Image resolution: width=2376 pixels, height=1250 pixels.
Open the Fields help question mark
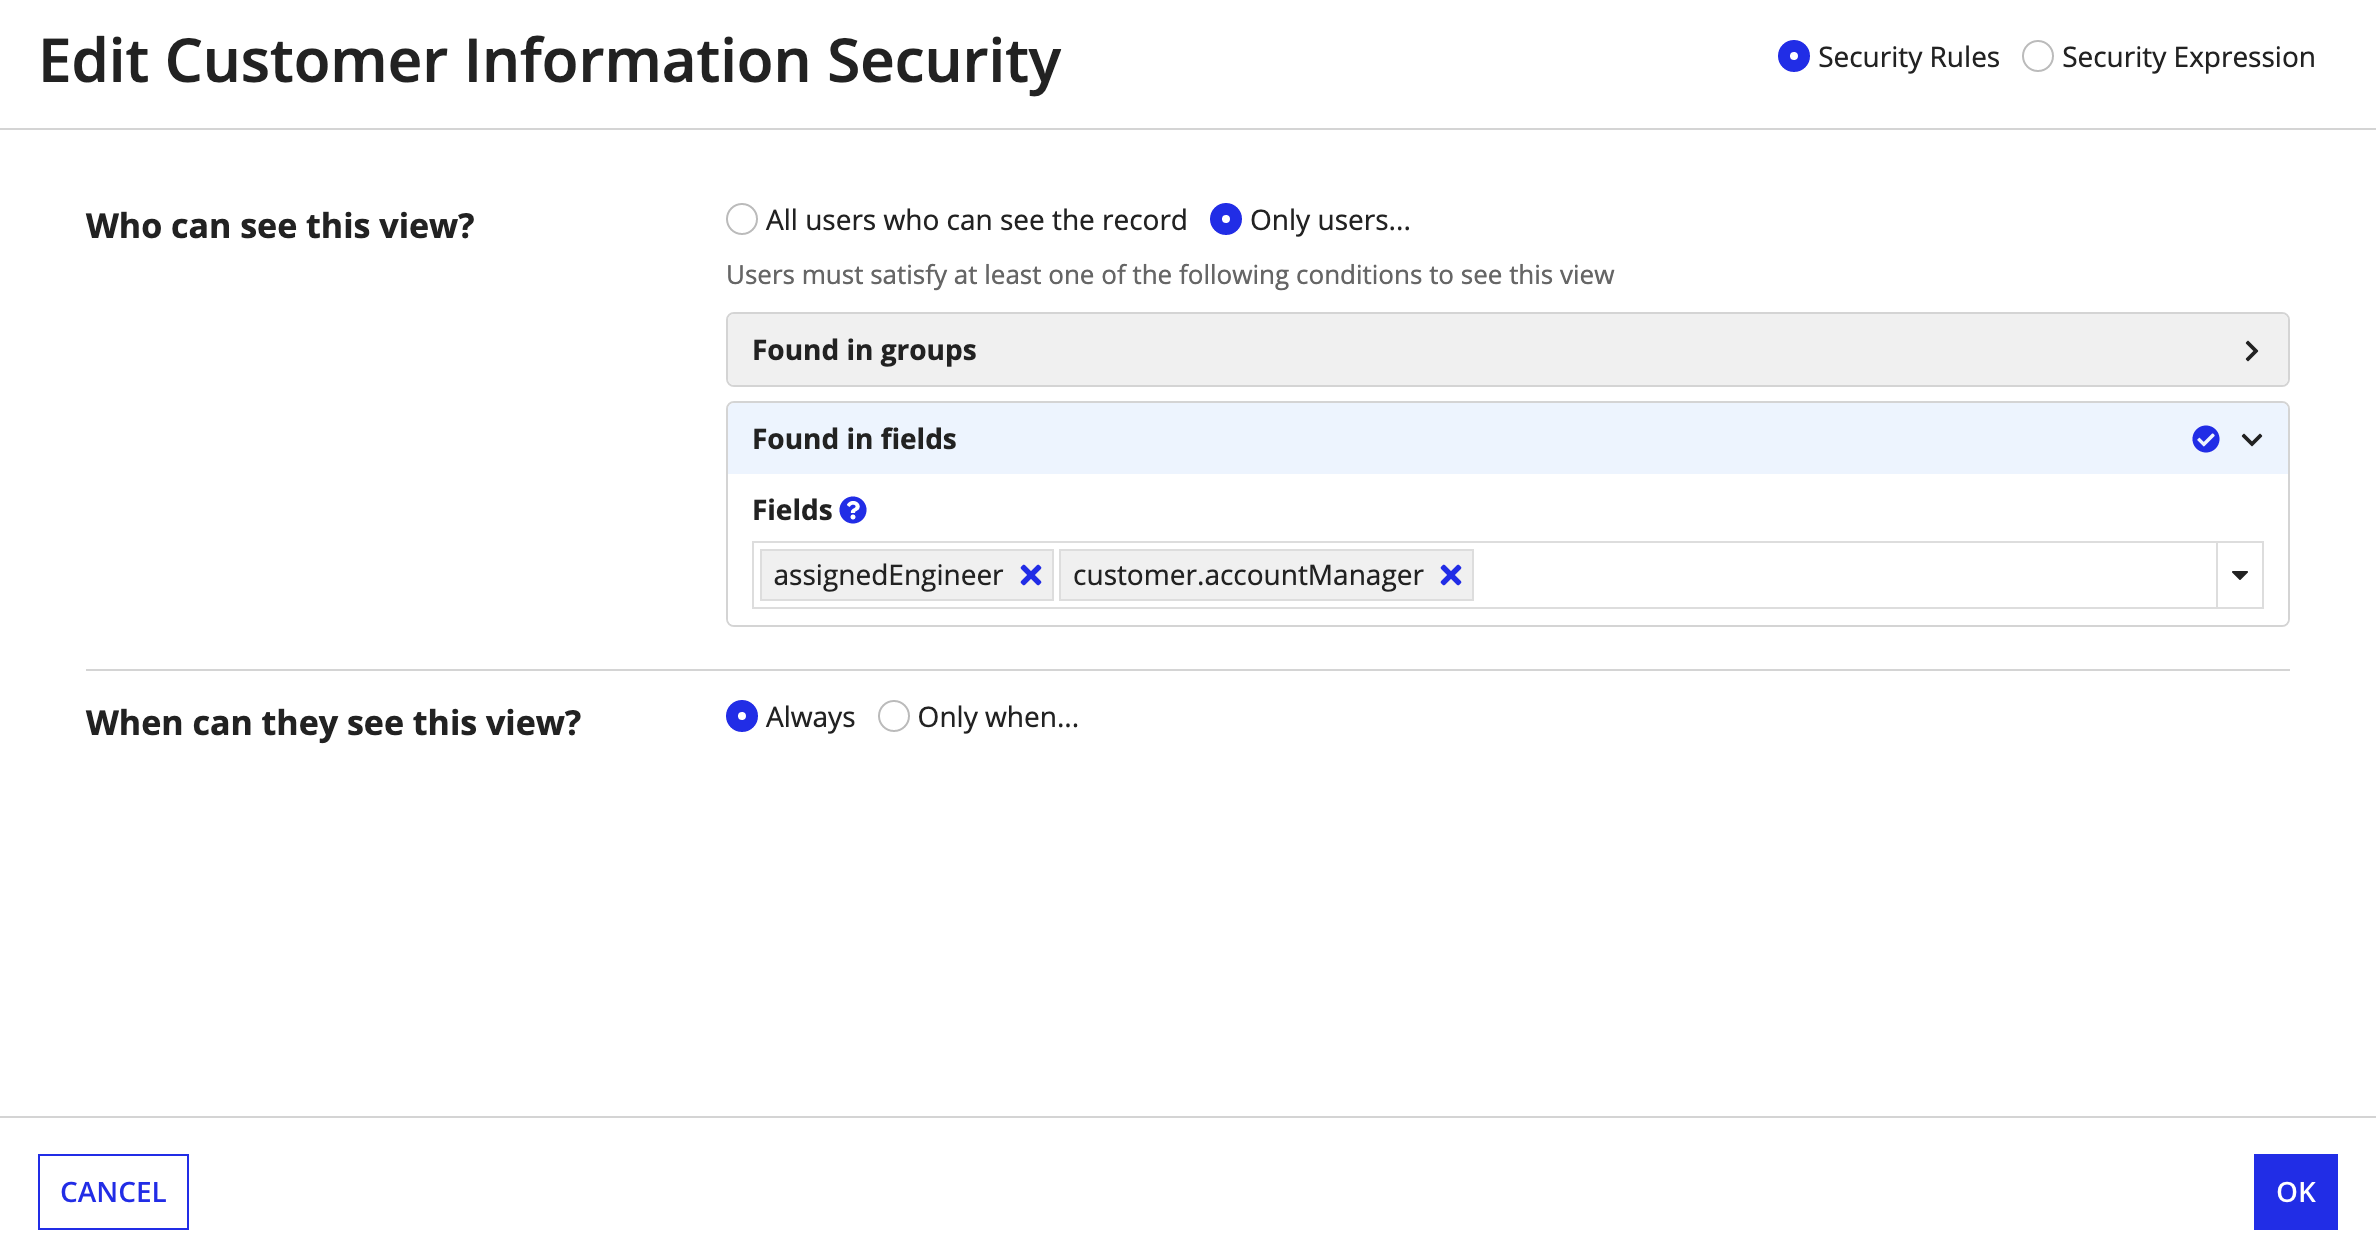(853, 510)
